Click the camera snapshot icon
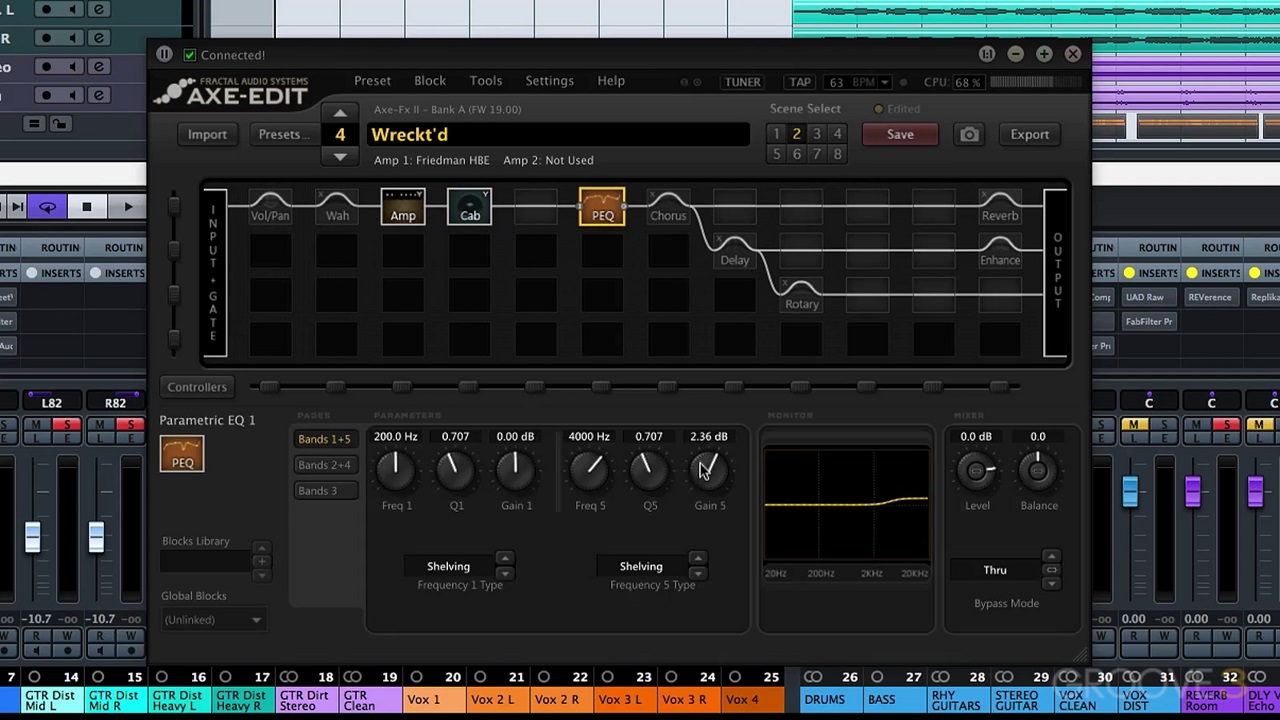The height and width of the screenshot is (720, 1280). (969, 134)
